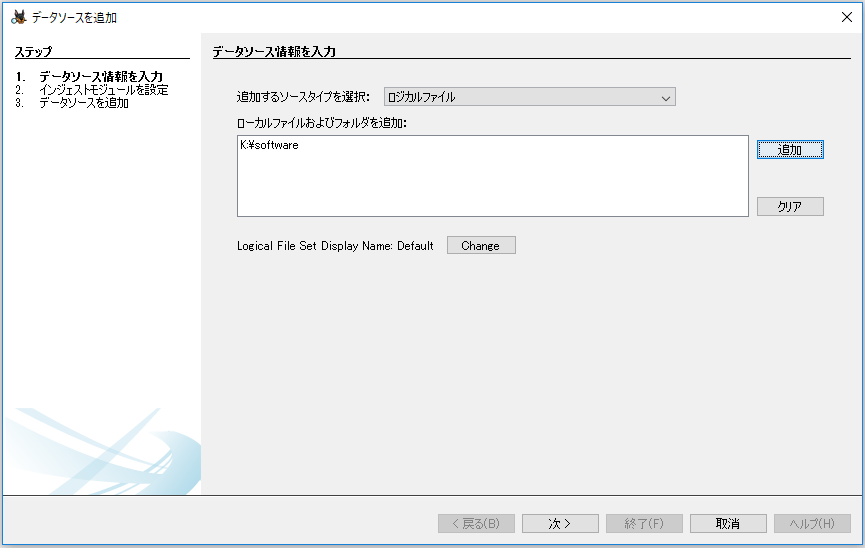The image size is (865, 548).
Task: Select step 1 データソース情報を入力 in sidebar
Action: 101,76
